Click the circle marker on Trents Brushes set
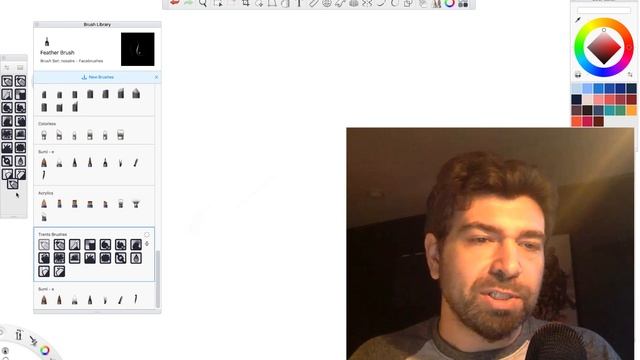The image size is (640, 360). tap(147, 235)
